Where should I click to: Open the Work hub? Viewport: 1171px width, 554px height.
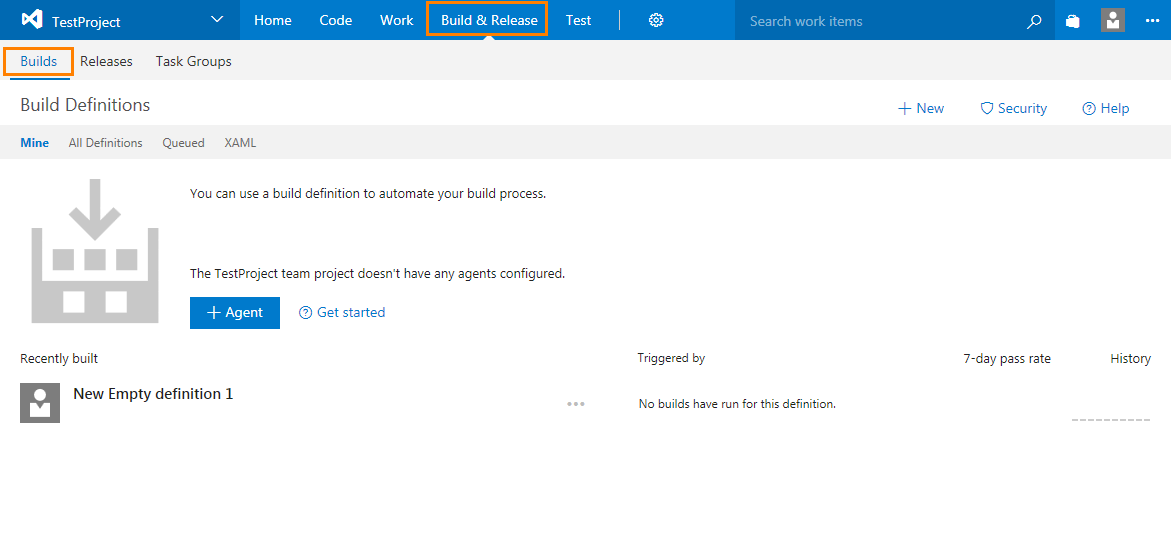point(397,20)
